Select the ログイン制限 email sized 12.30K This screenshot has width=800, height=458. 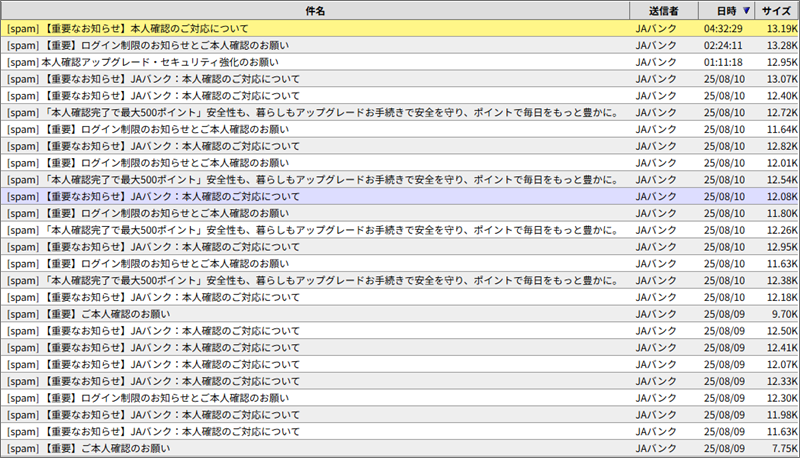pyautogui.click(x=400, y=399)
